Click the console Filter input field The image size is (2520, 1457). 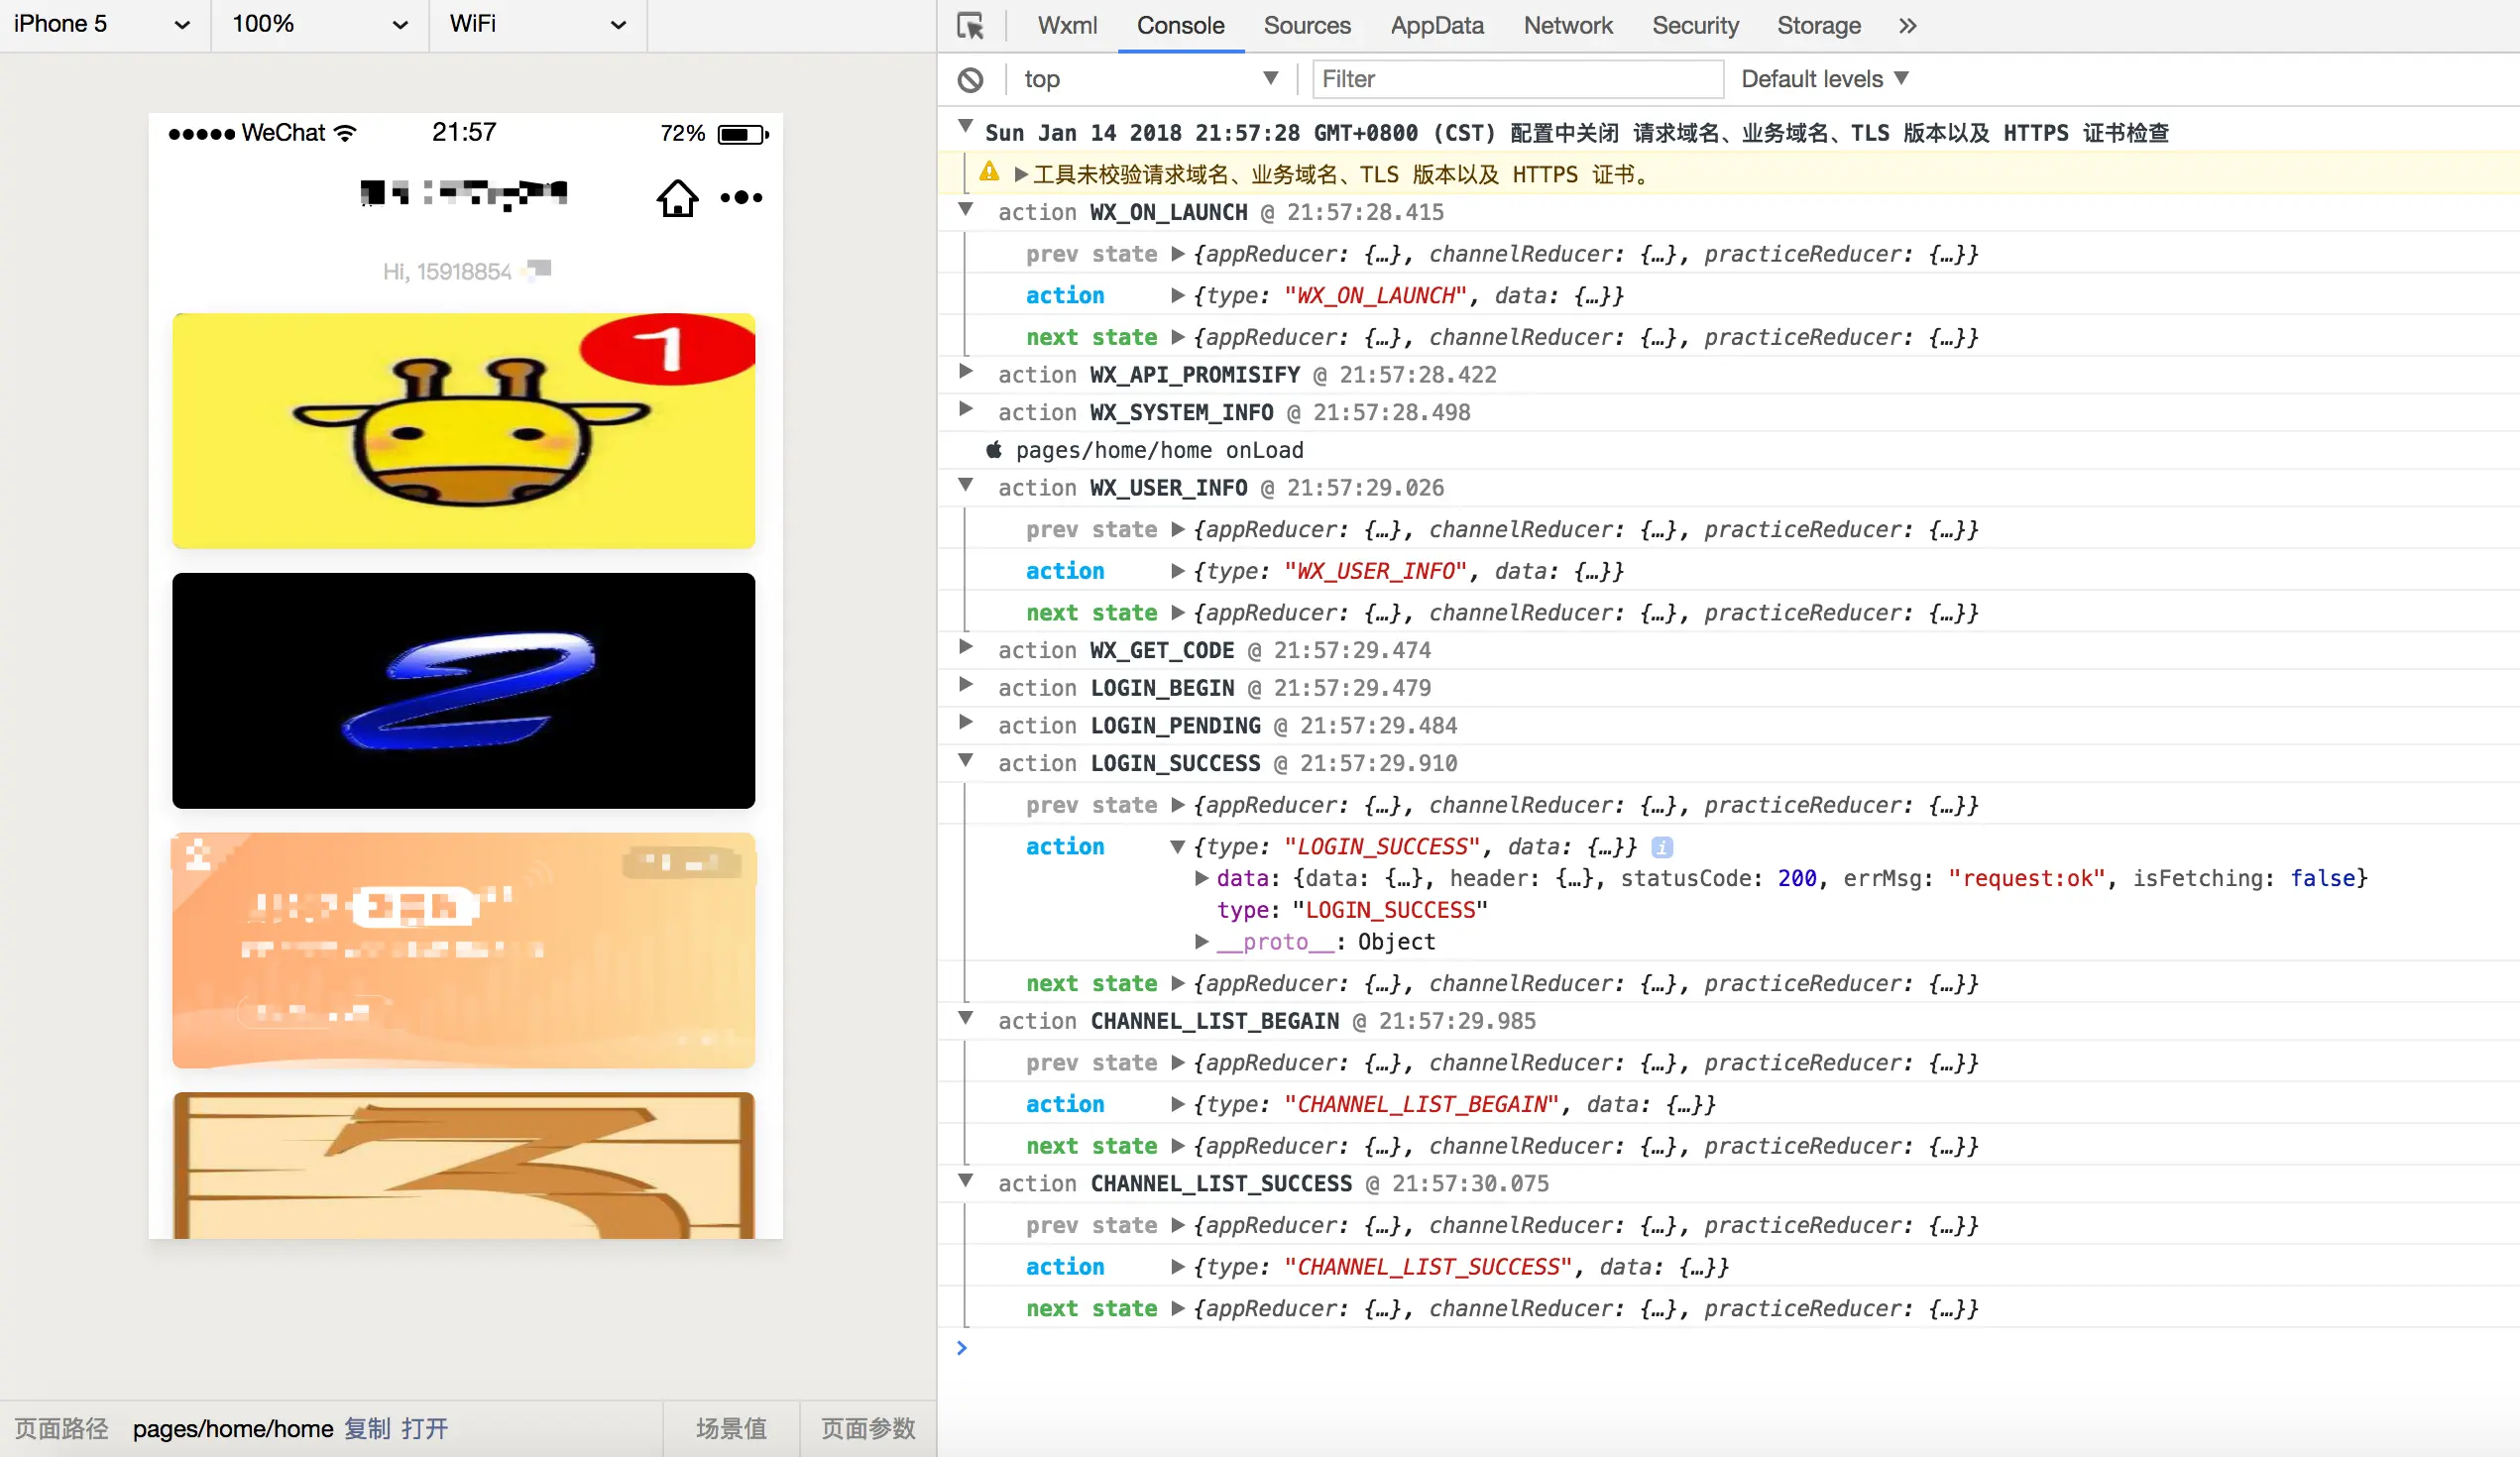click(1517, 79)
